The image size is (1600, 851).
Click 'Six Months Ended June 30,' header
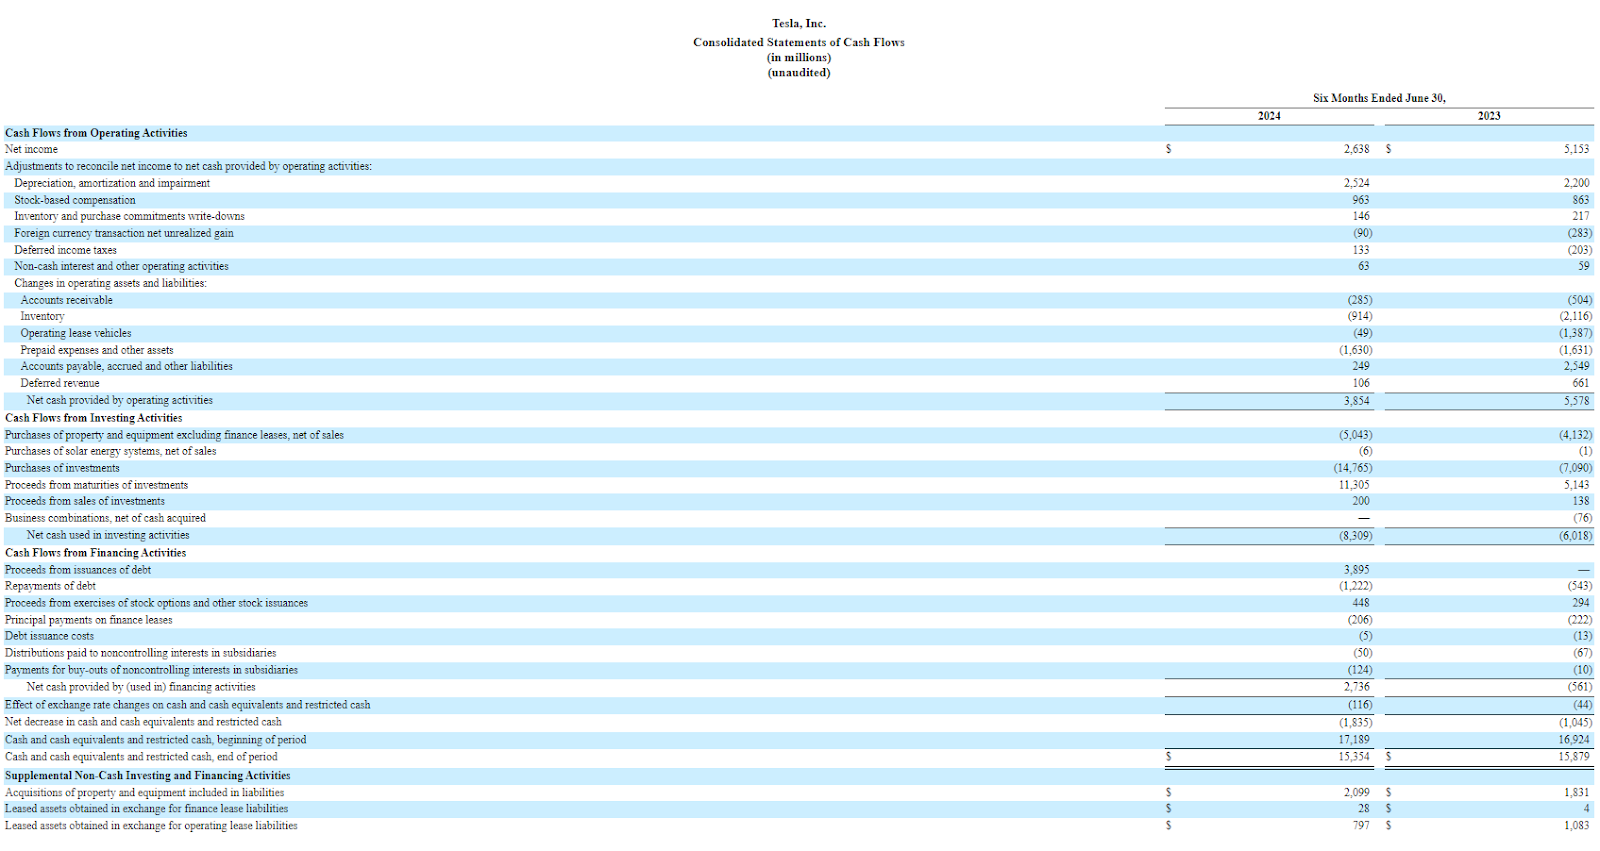1379,98
